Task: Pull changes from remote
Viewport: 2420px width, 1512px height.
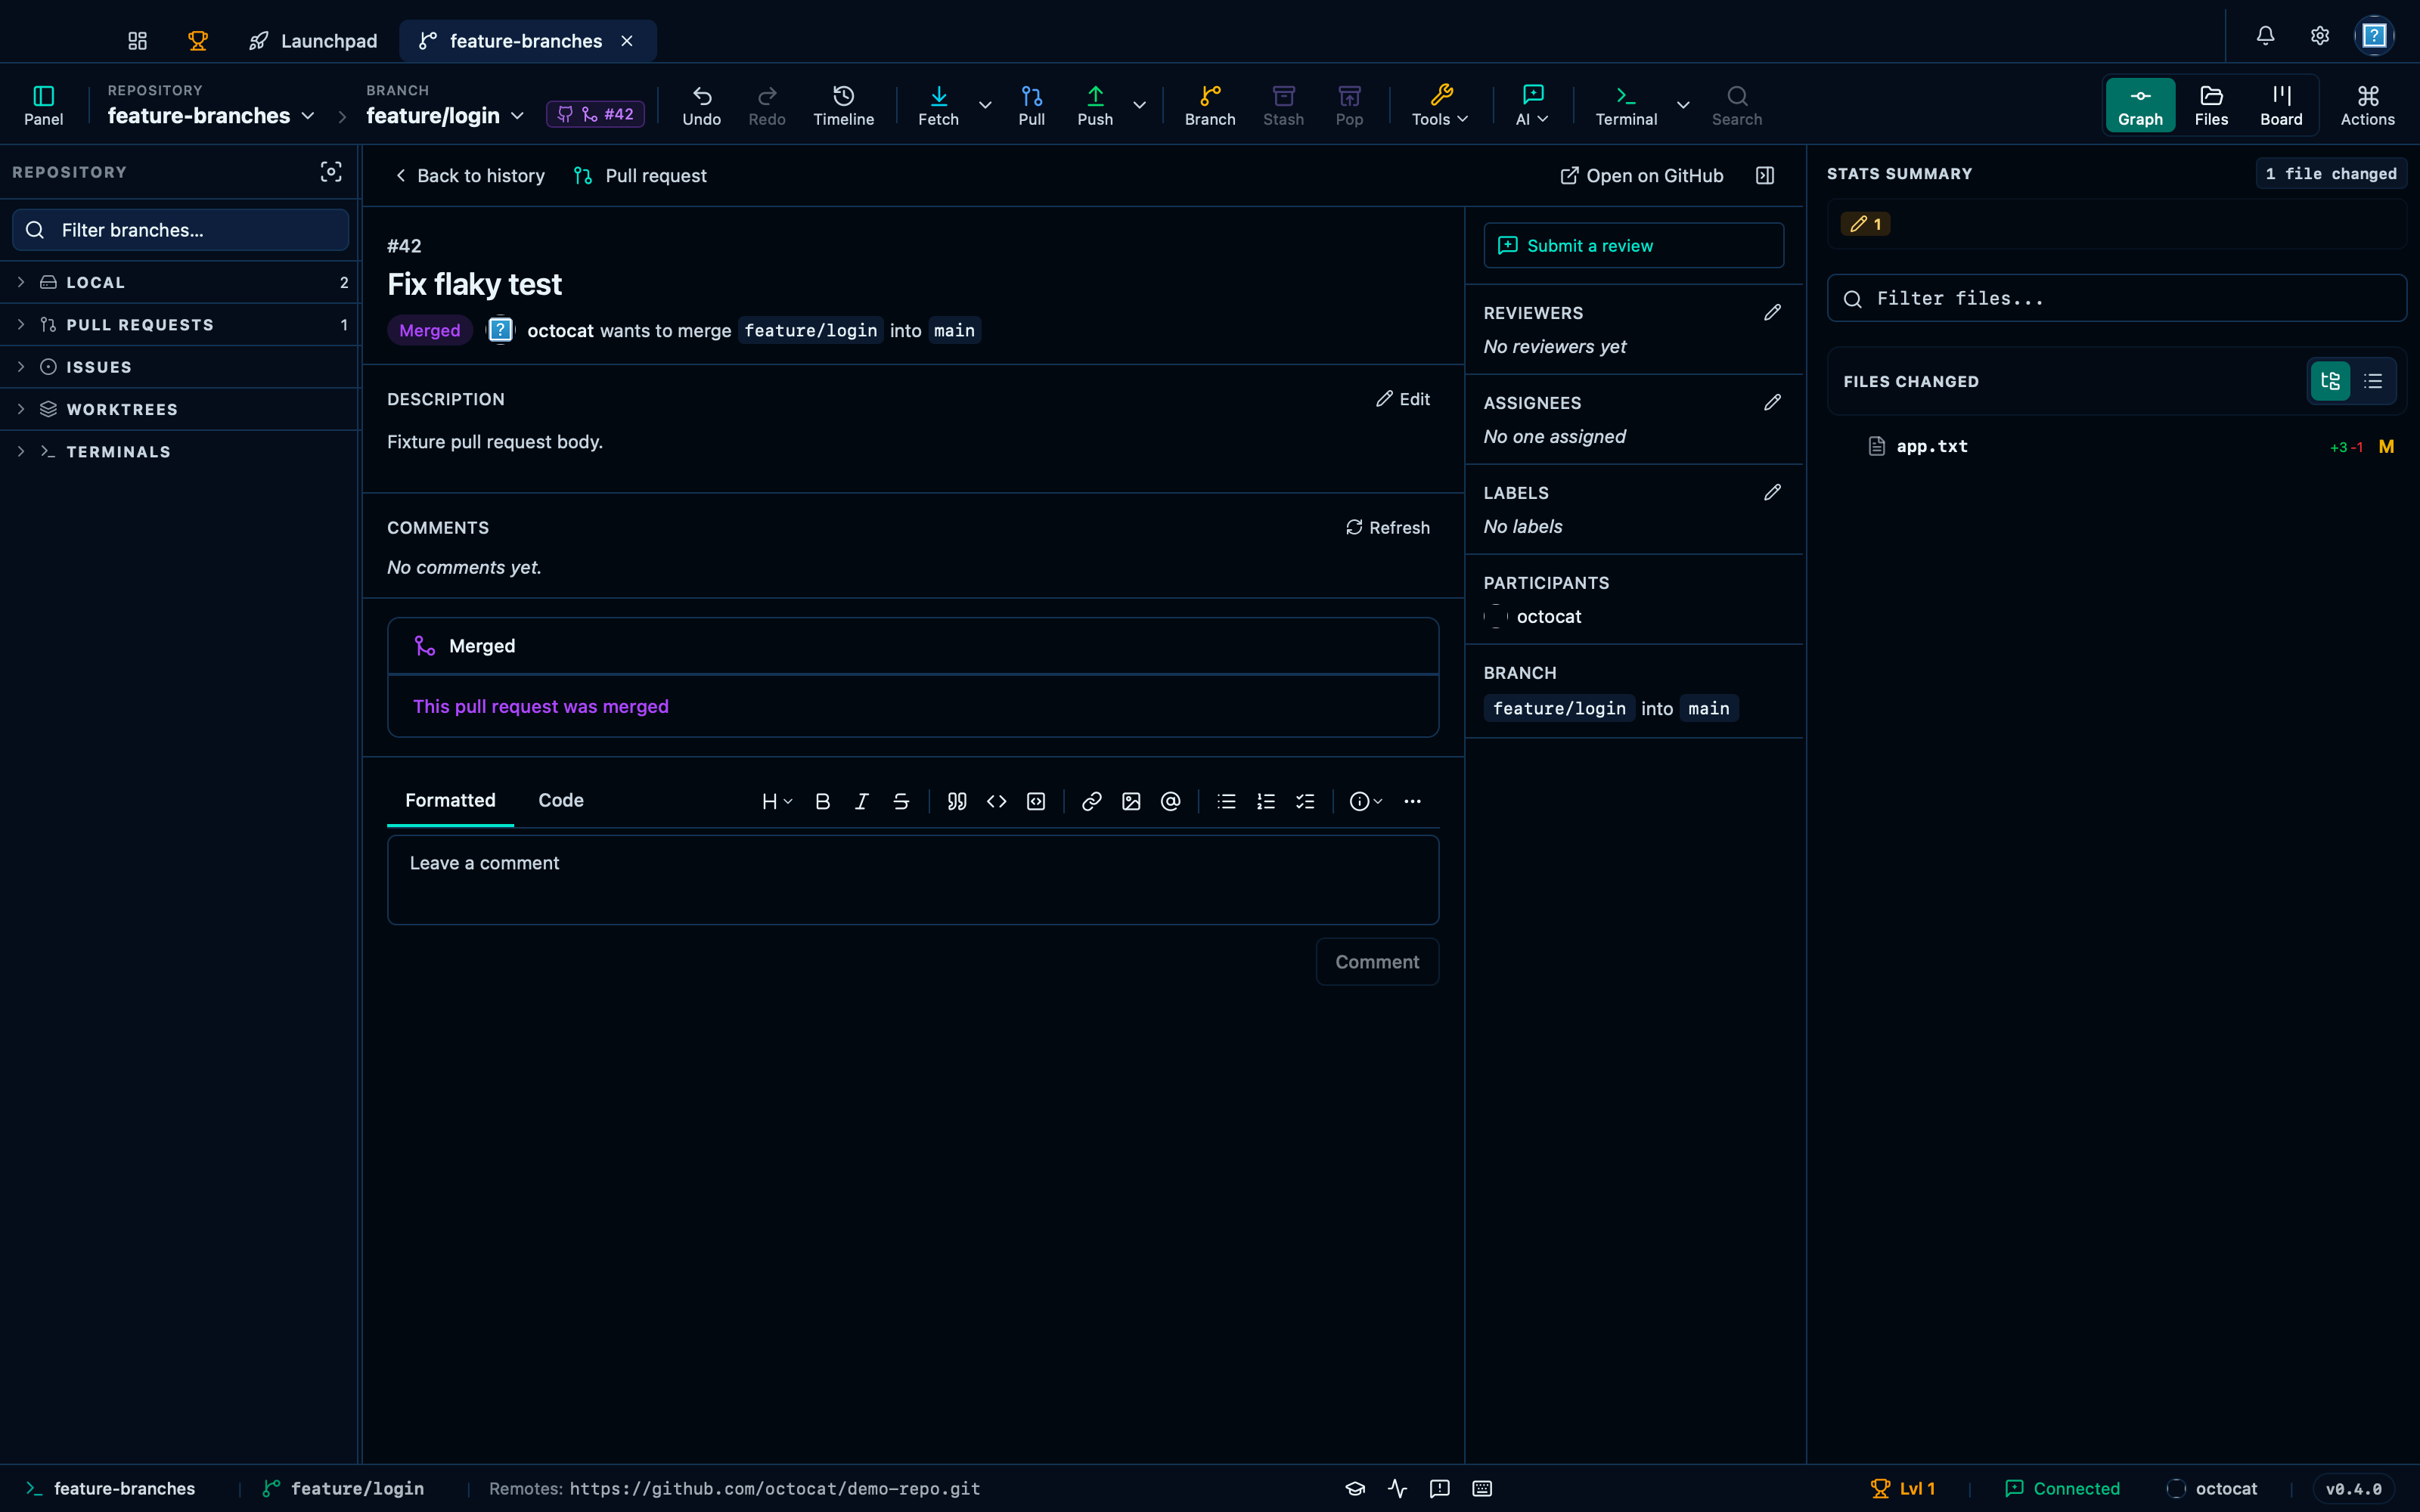Action: pos(1031,105)
